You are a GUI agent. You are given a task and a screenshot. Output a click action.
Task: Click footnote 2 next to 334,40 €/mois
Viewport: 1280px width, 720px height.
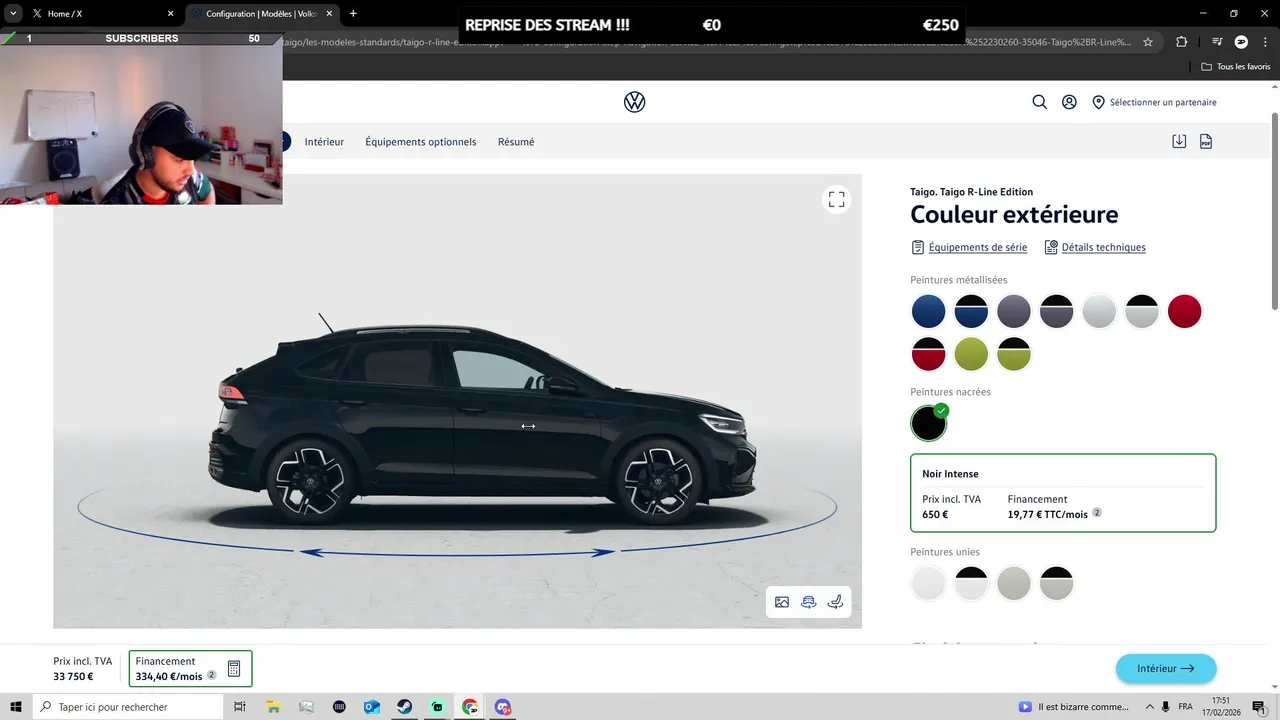click(211, 676)
